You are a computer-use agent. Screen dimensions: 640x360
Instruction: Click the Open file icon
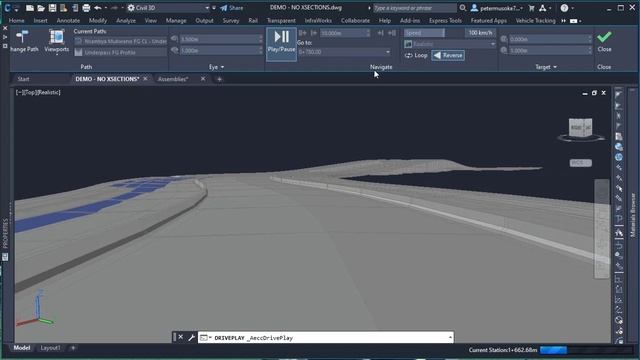(41, 8)
